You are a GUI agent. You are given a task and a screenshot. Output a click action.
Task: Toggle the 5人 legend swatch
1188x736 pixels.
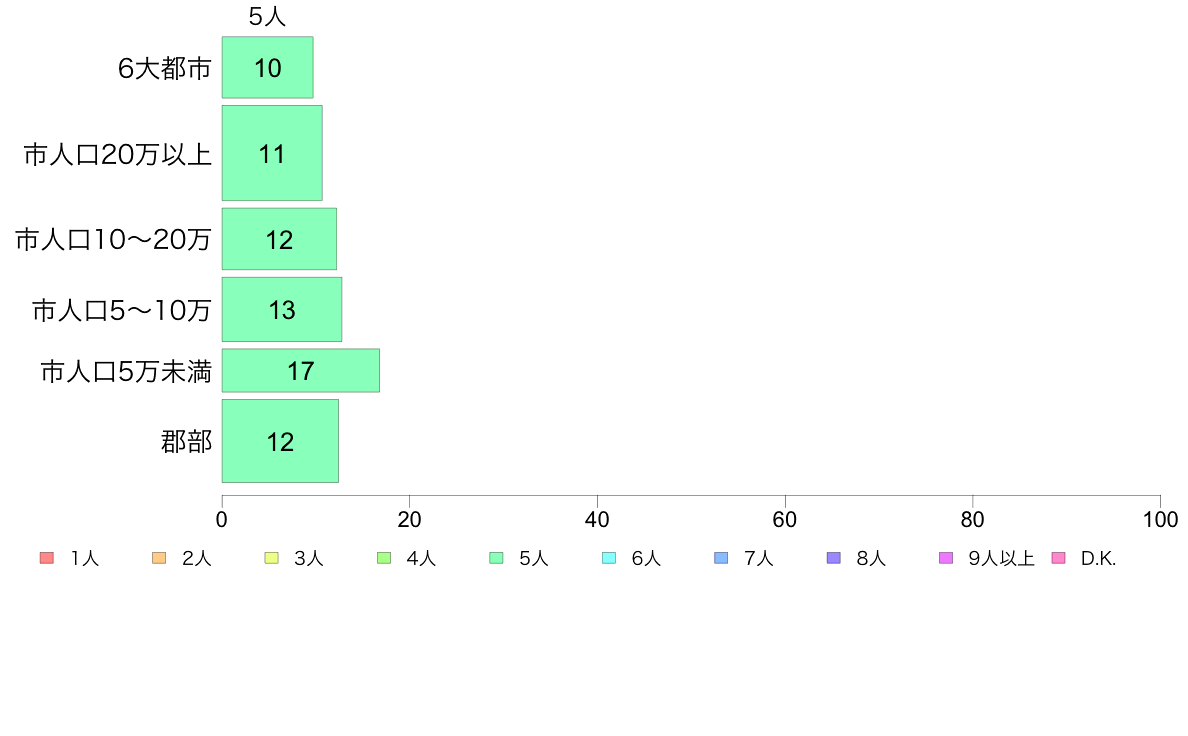[496, 558]
